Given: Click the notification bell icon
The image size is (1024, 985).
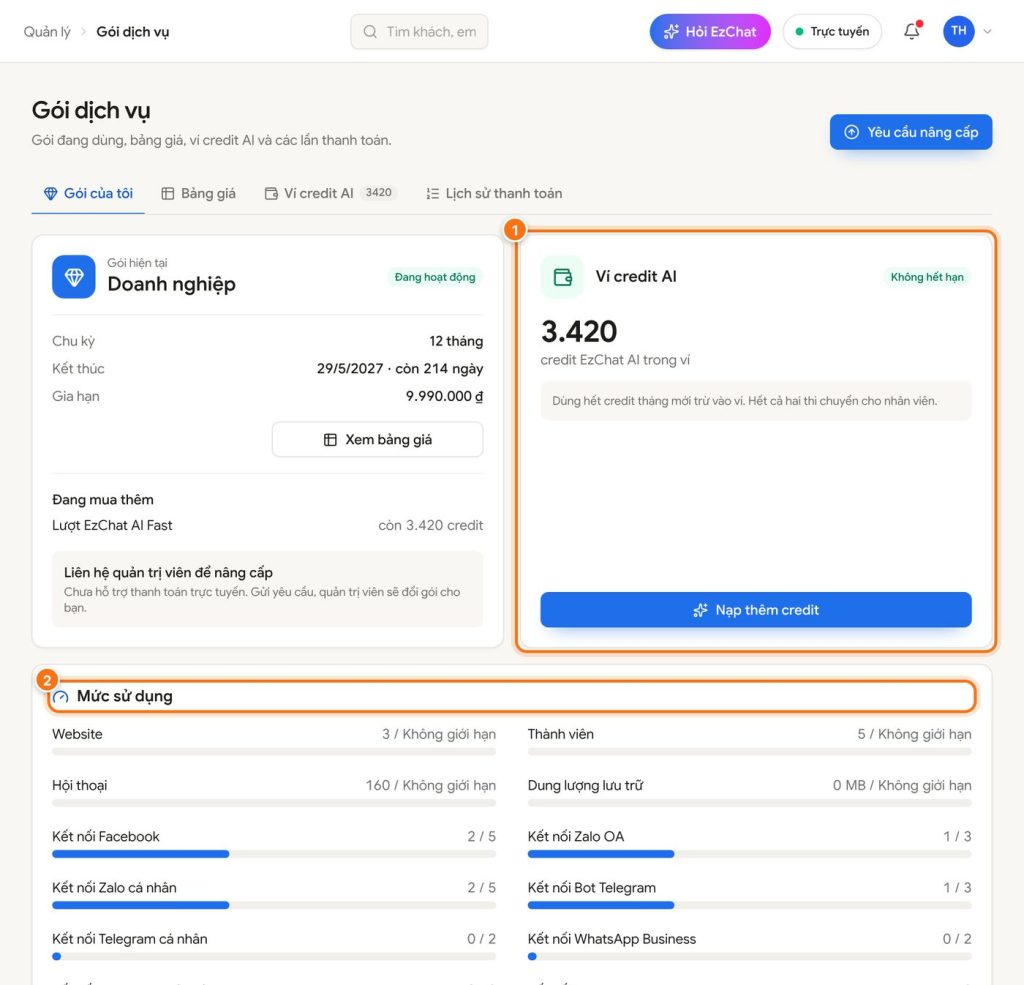Looking at the screenshot, I should (912, 31).
